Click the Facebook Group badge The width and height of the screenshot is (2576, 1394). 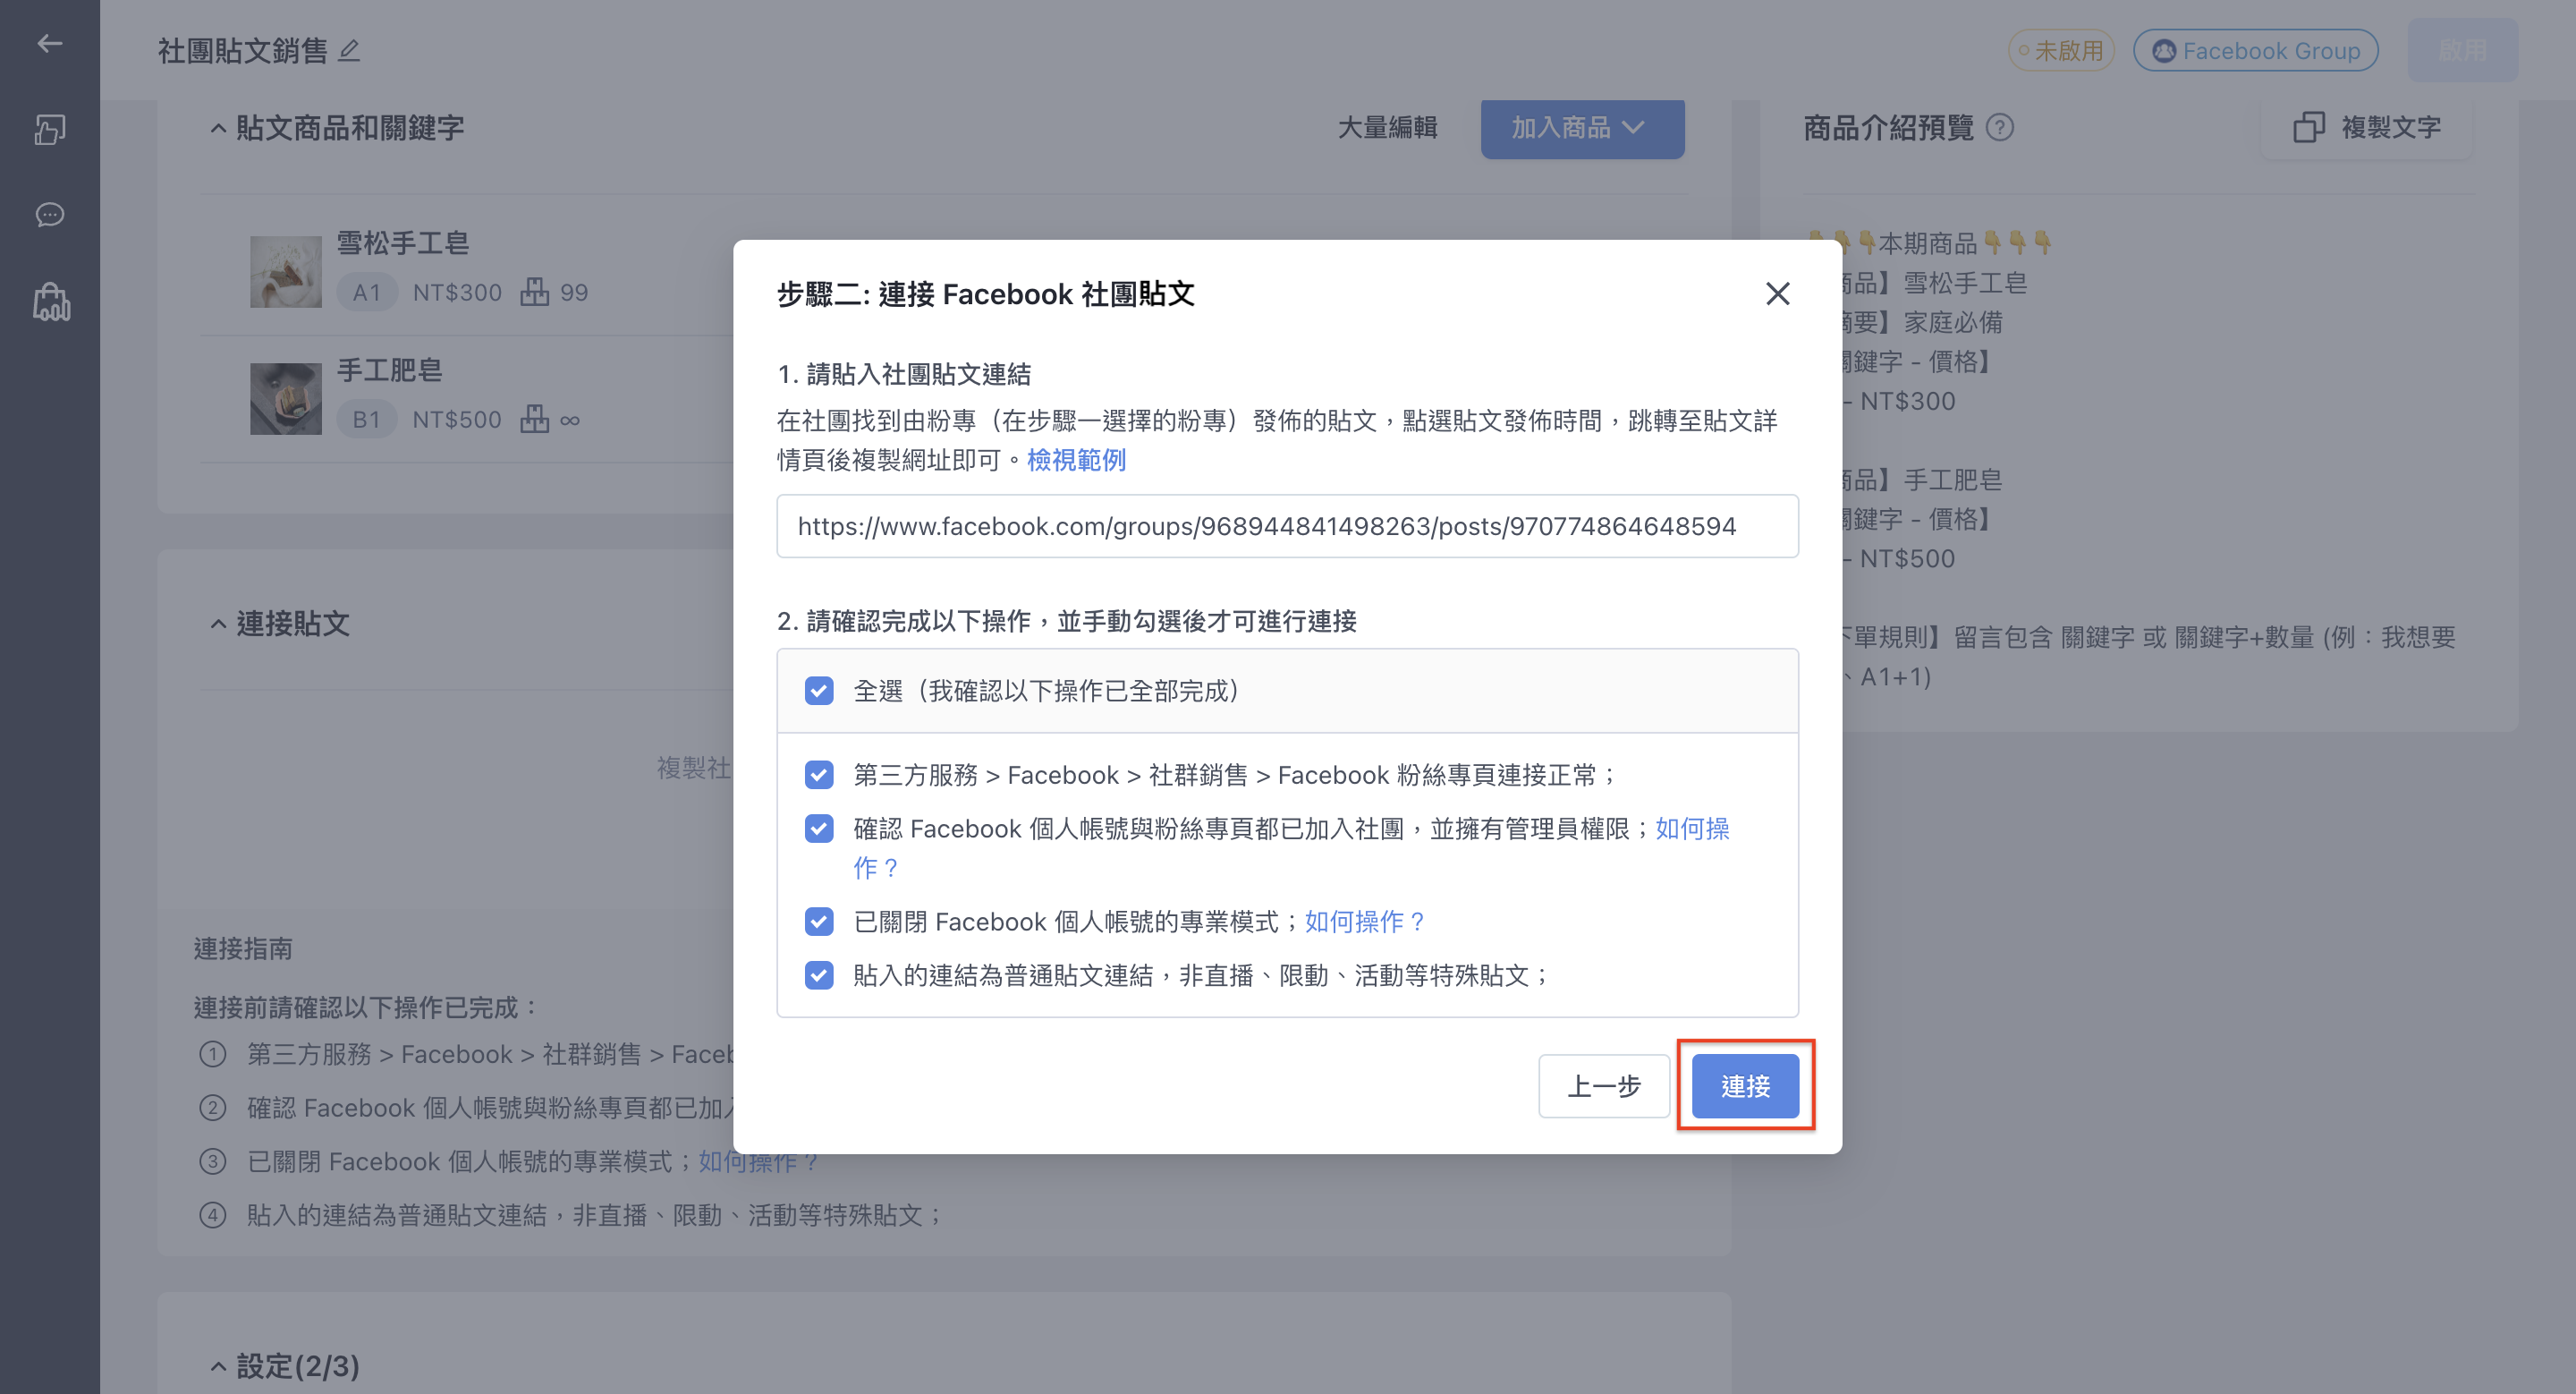[x=2255, y=50]
